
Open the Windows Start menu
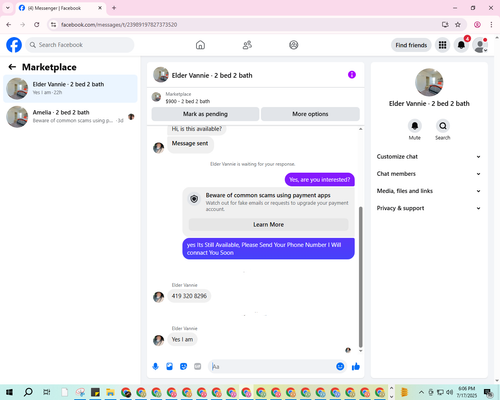coord(10,392)
